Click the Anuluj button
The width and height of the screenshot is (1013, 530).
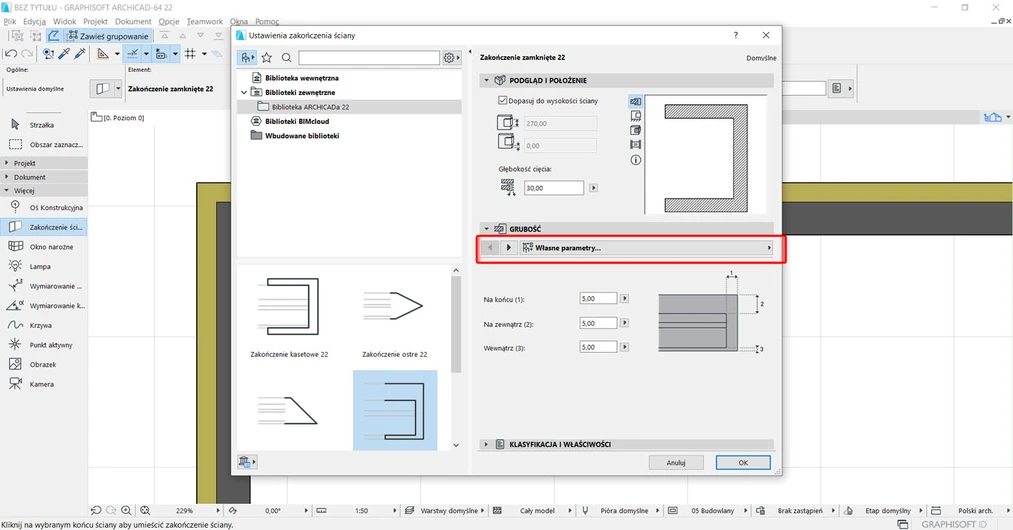676,463
